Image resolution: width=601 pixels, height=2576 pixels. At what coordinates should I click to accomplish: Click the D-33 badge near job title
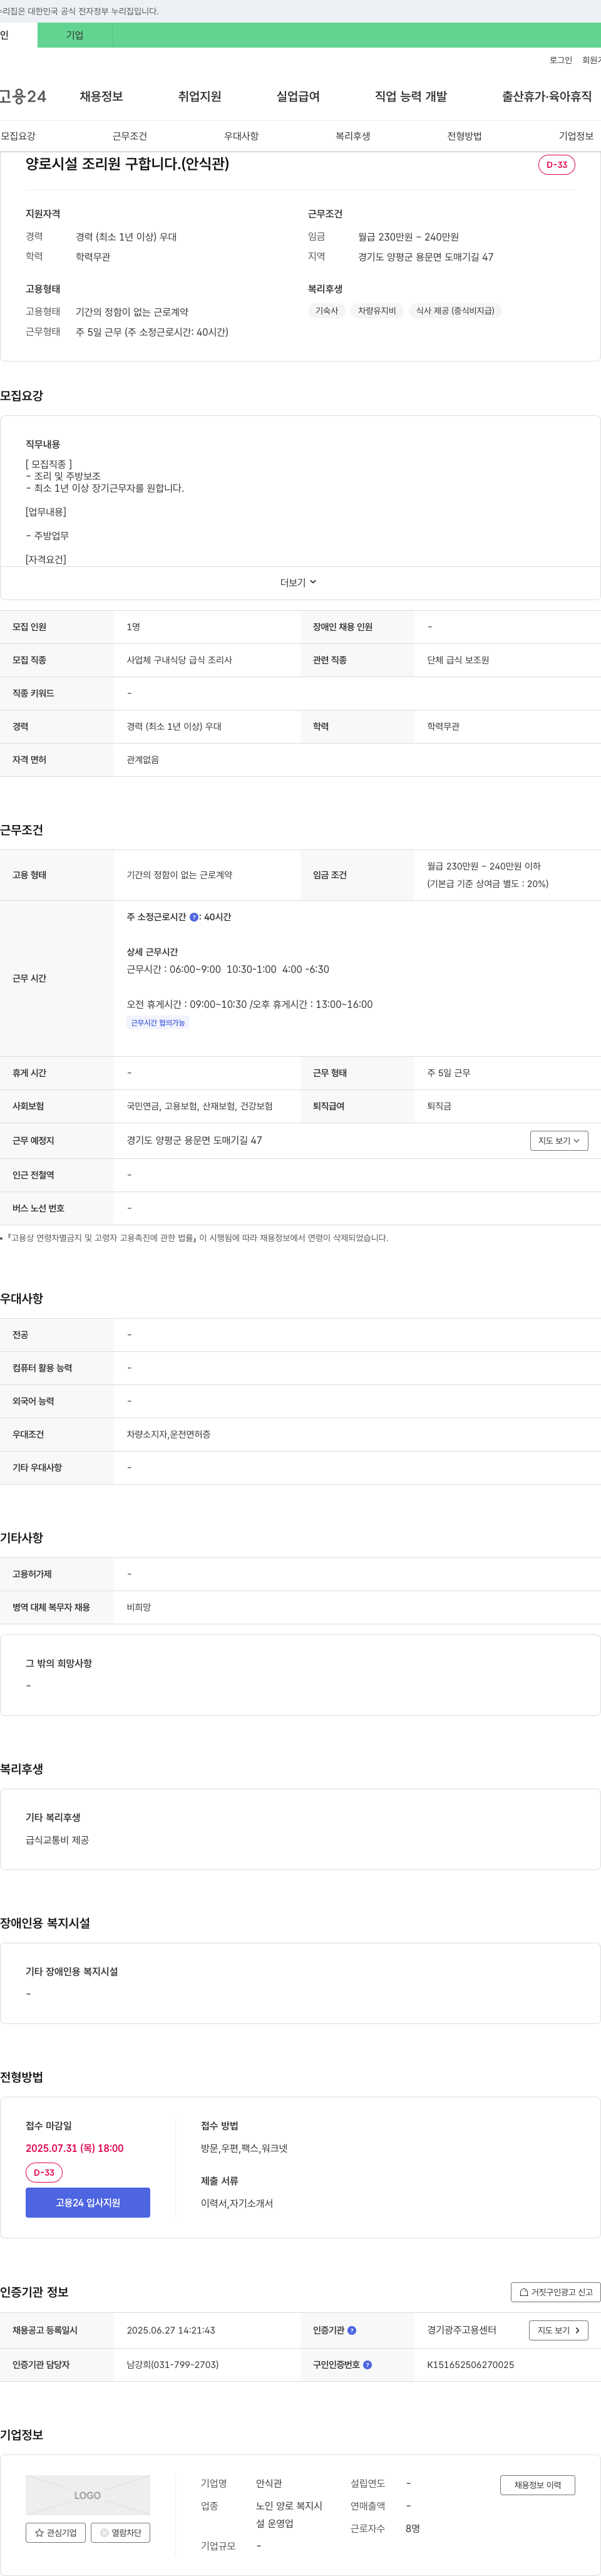click(557, 165)
